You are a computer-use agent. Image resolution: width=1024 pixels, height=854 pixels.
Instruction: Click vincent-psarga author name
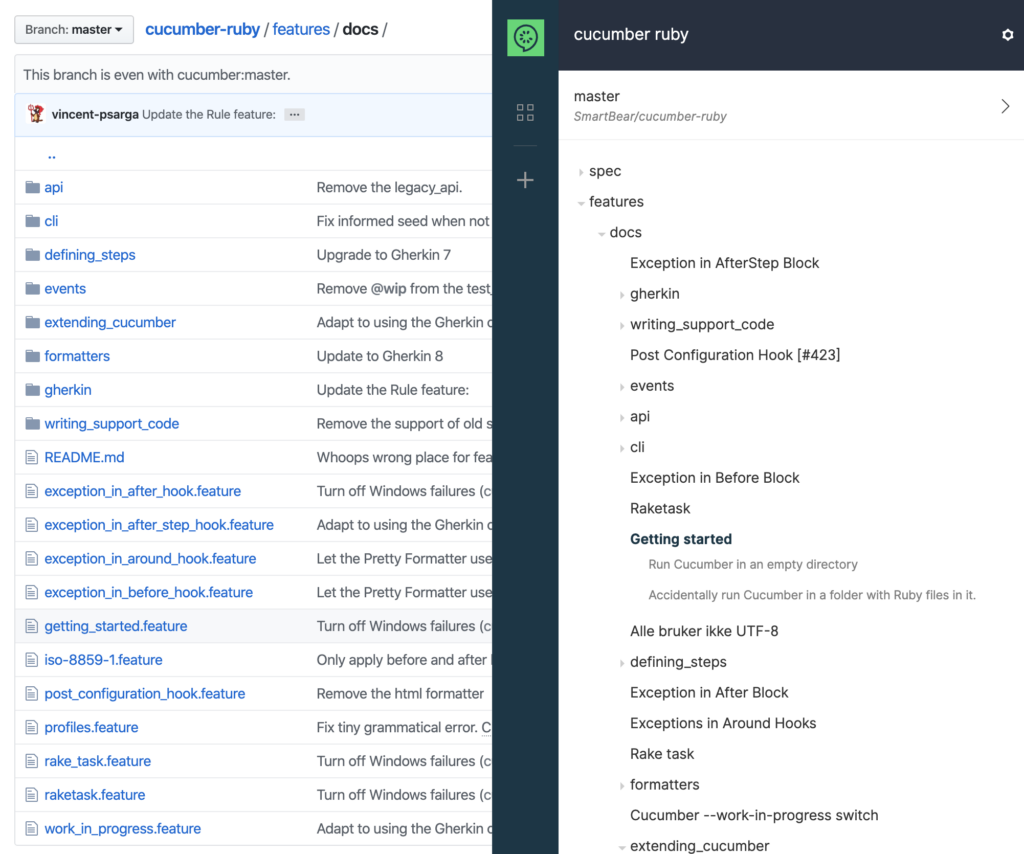click(95, 114)
